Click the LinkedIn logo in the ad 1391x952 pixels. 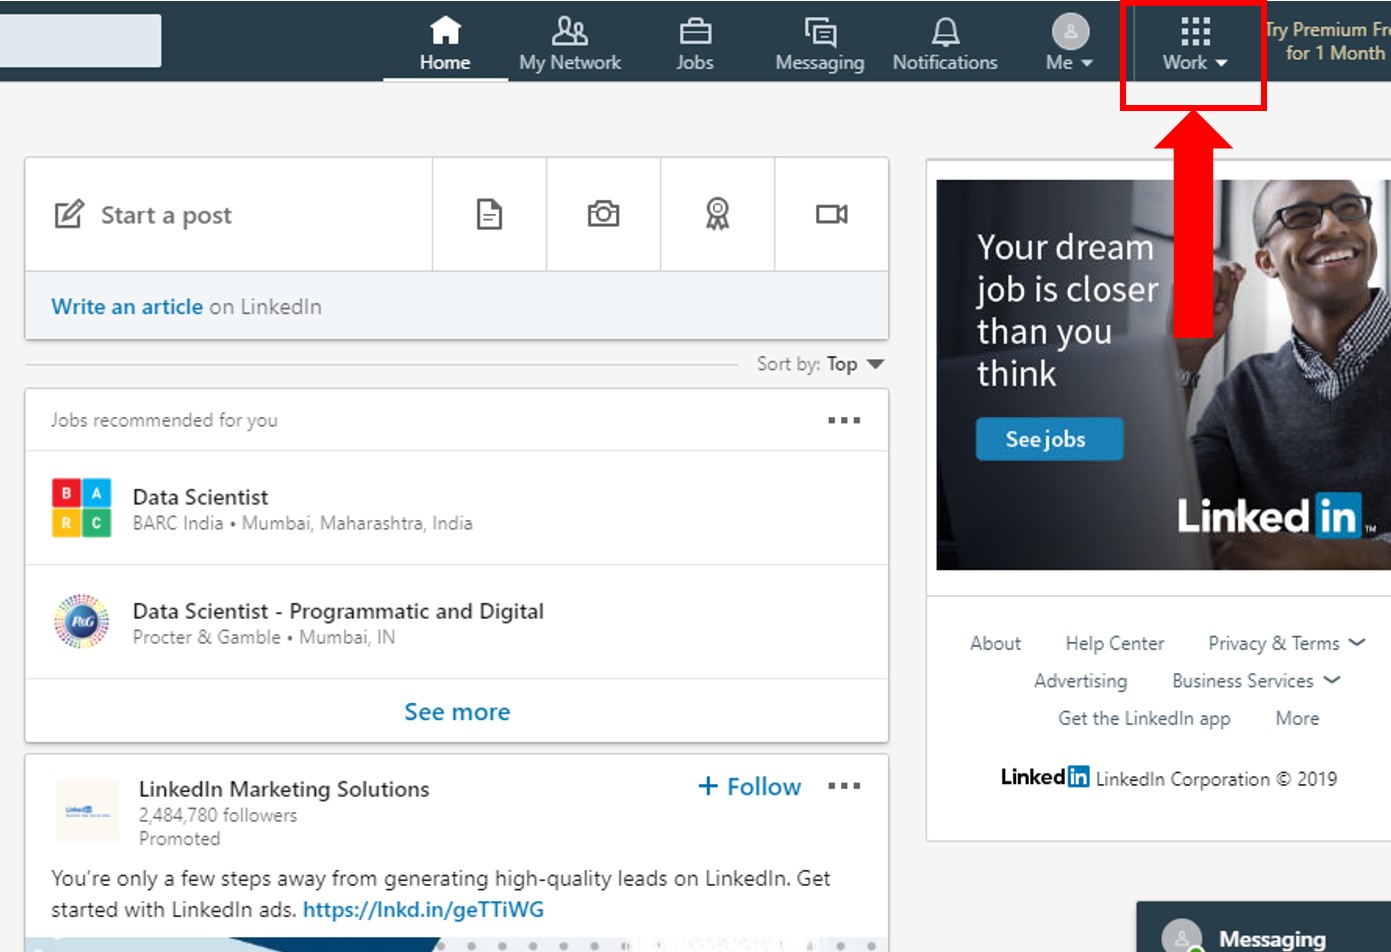tap(1276, 516)
